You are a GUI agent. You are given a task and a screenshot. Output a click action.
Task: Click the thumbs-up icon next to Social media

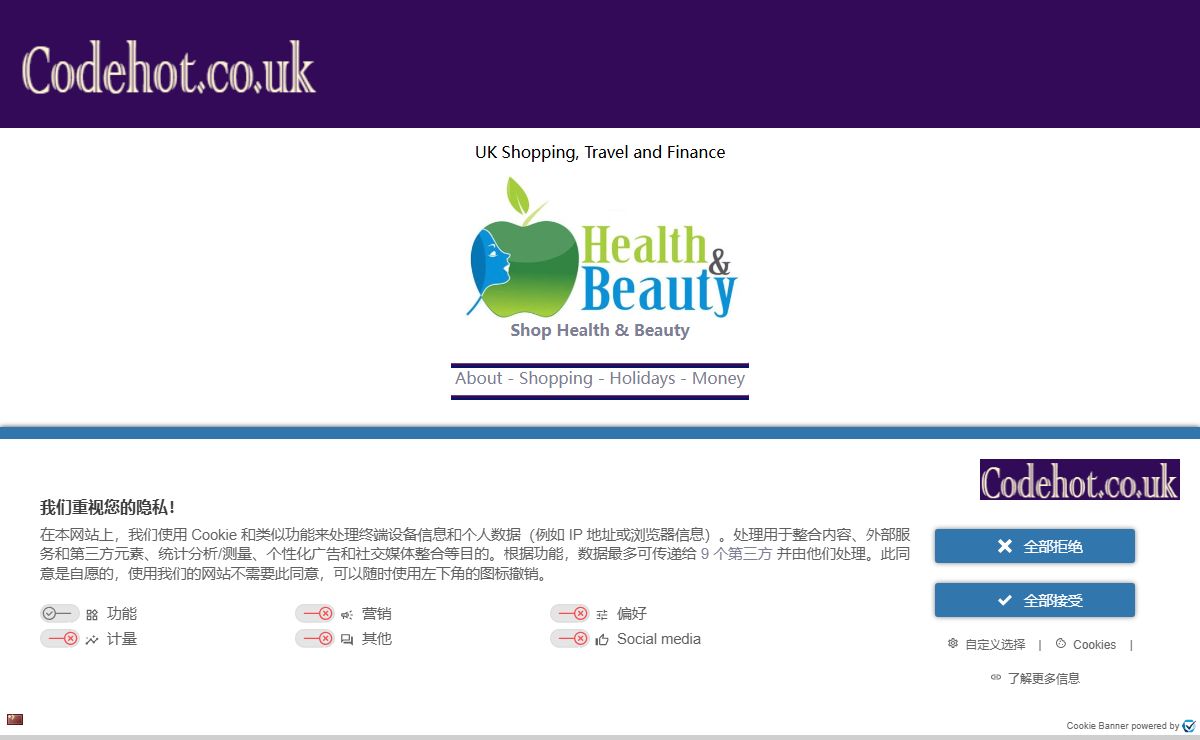click(x=602, y=640)
